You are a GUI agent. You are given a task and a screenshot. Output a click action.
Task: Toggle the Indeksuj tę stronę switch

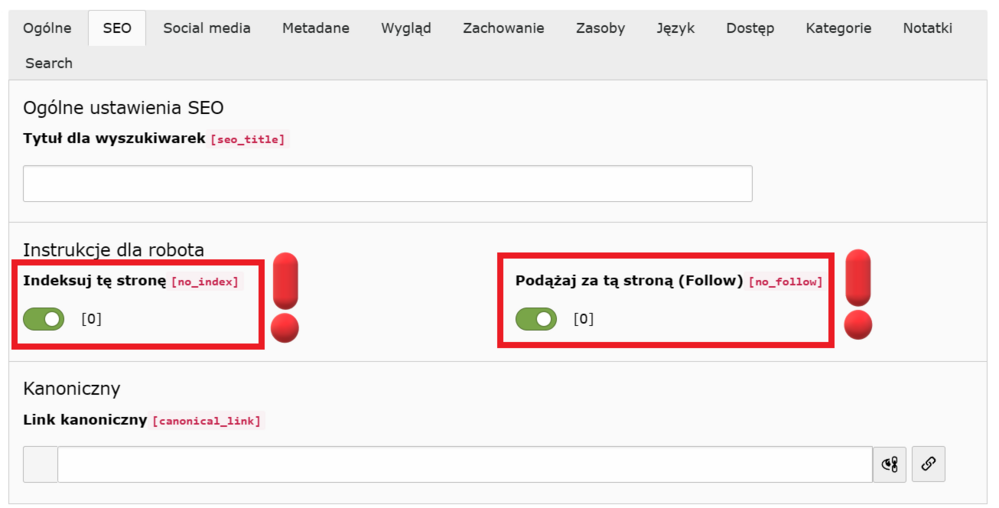tap(44, 319)
